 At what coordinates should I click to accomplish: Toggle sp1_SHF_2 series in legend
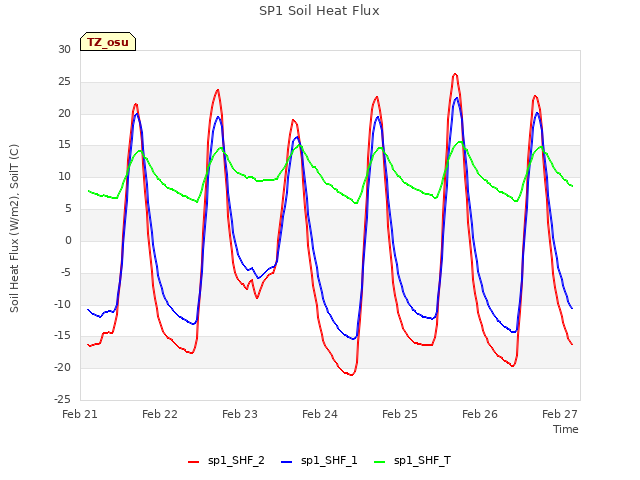coord(226,460)
